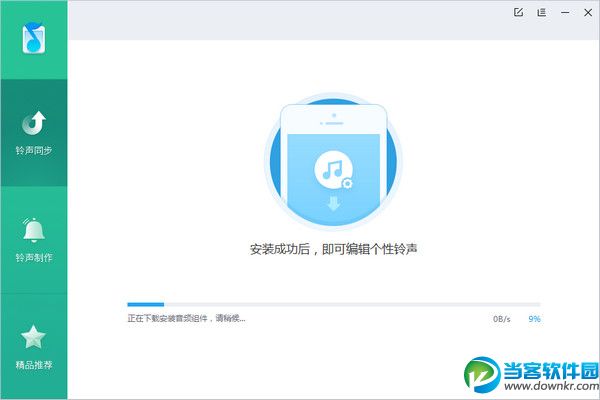Click the phone music download illustration

click(x=333, y=162)
